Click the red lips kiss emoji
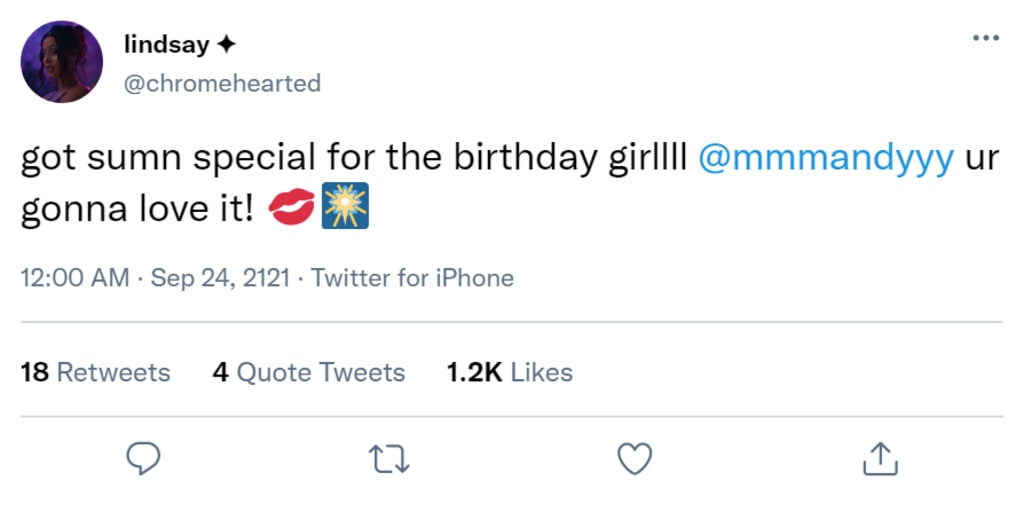1024x520 pixels. 293,210
